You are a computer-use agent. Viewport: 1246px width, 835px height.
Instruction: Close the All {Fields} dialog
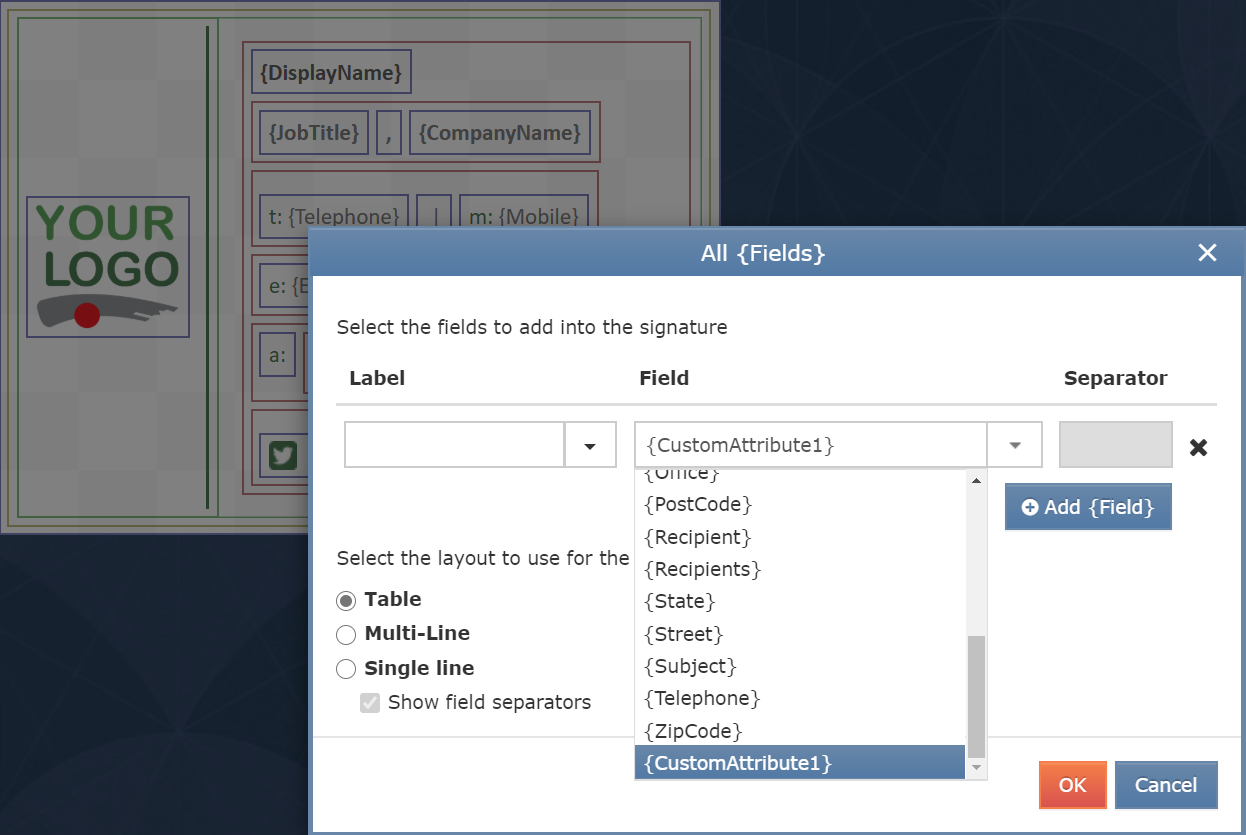point(1207,253)
